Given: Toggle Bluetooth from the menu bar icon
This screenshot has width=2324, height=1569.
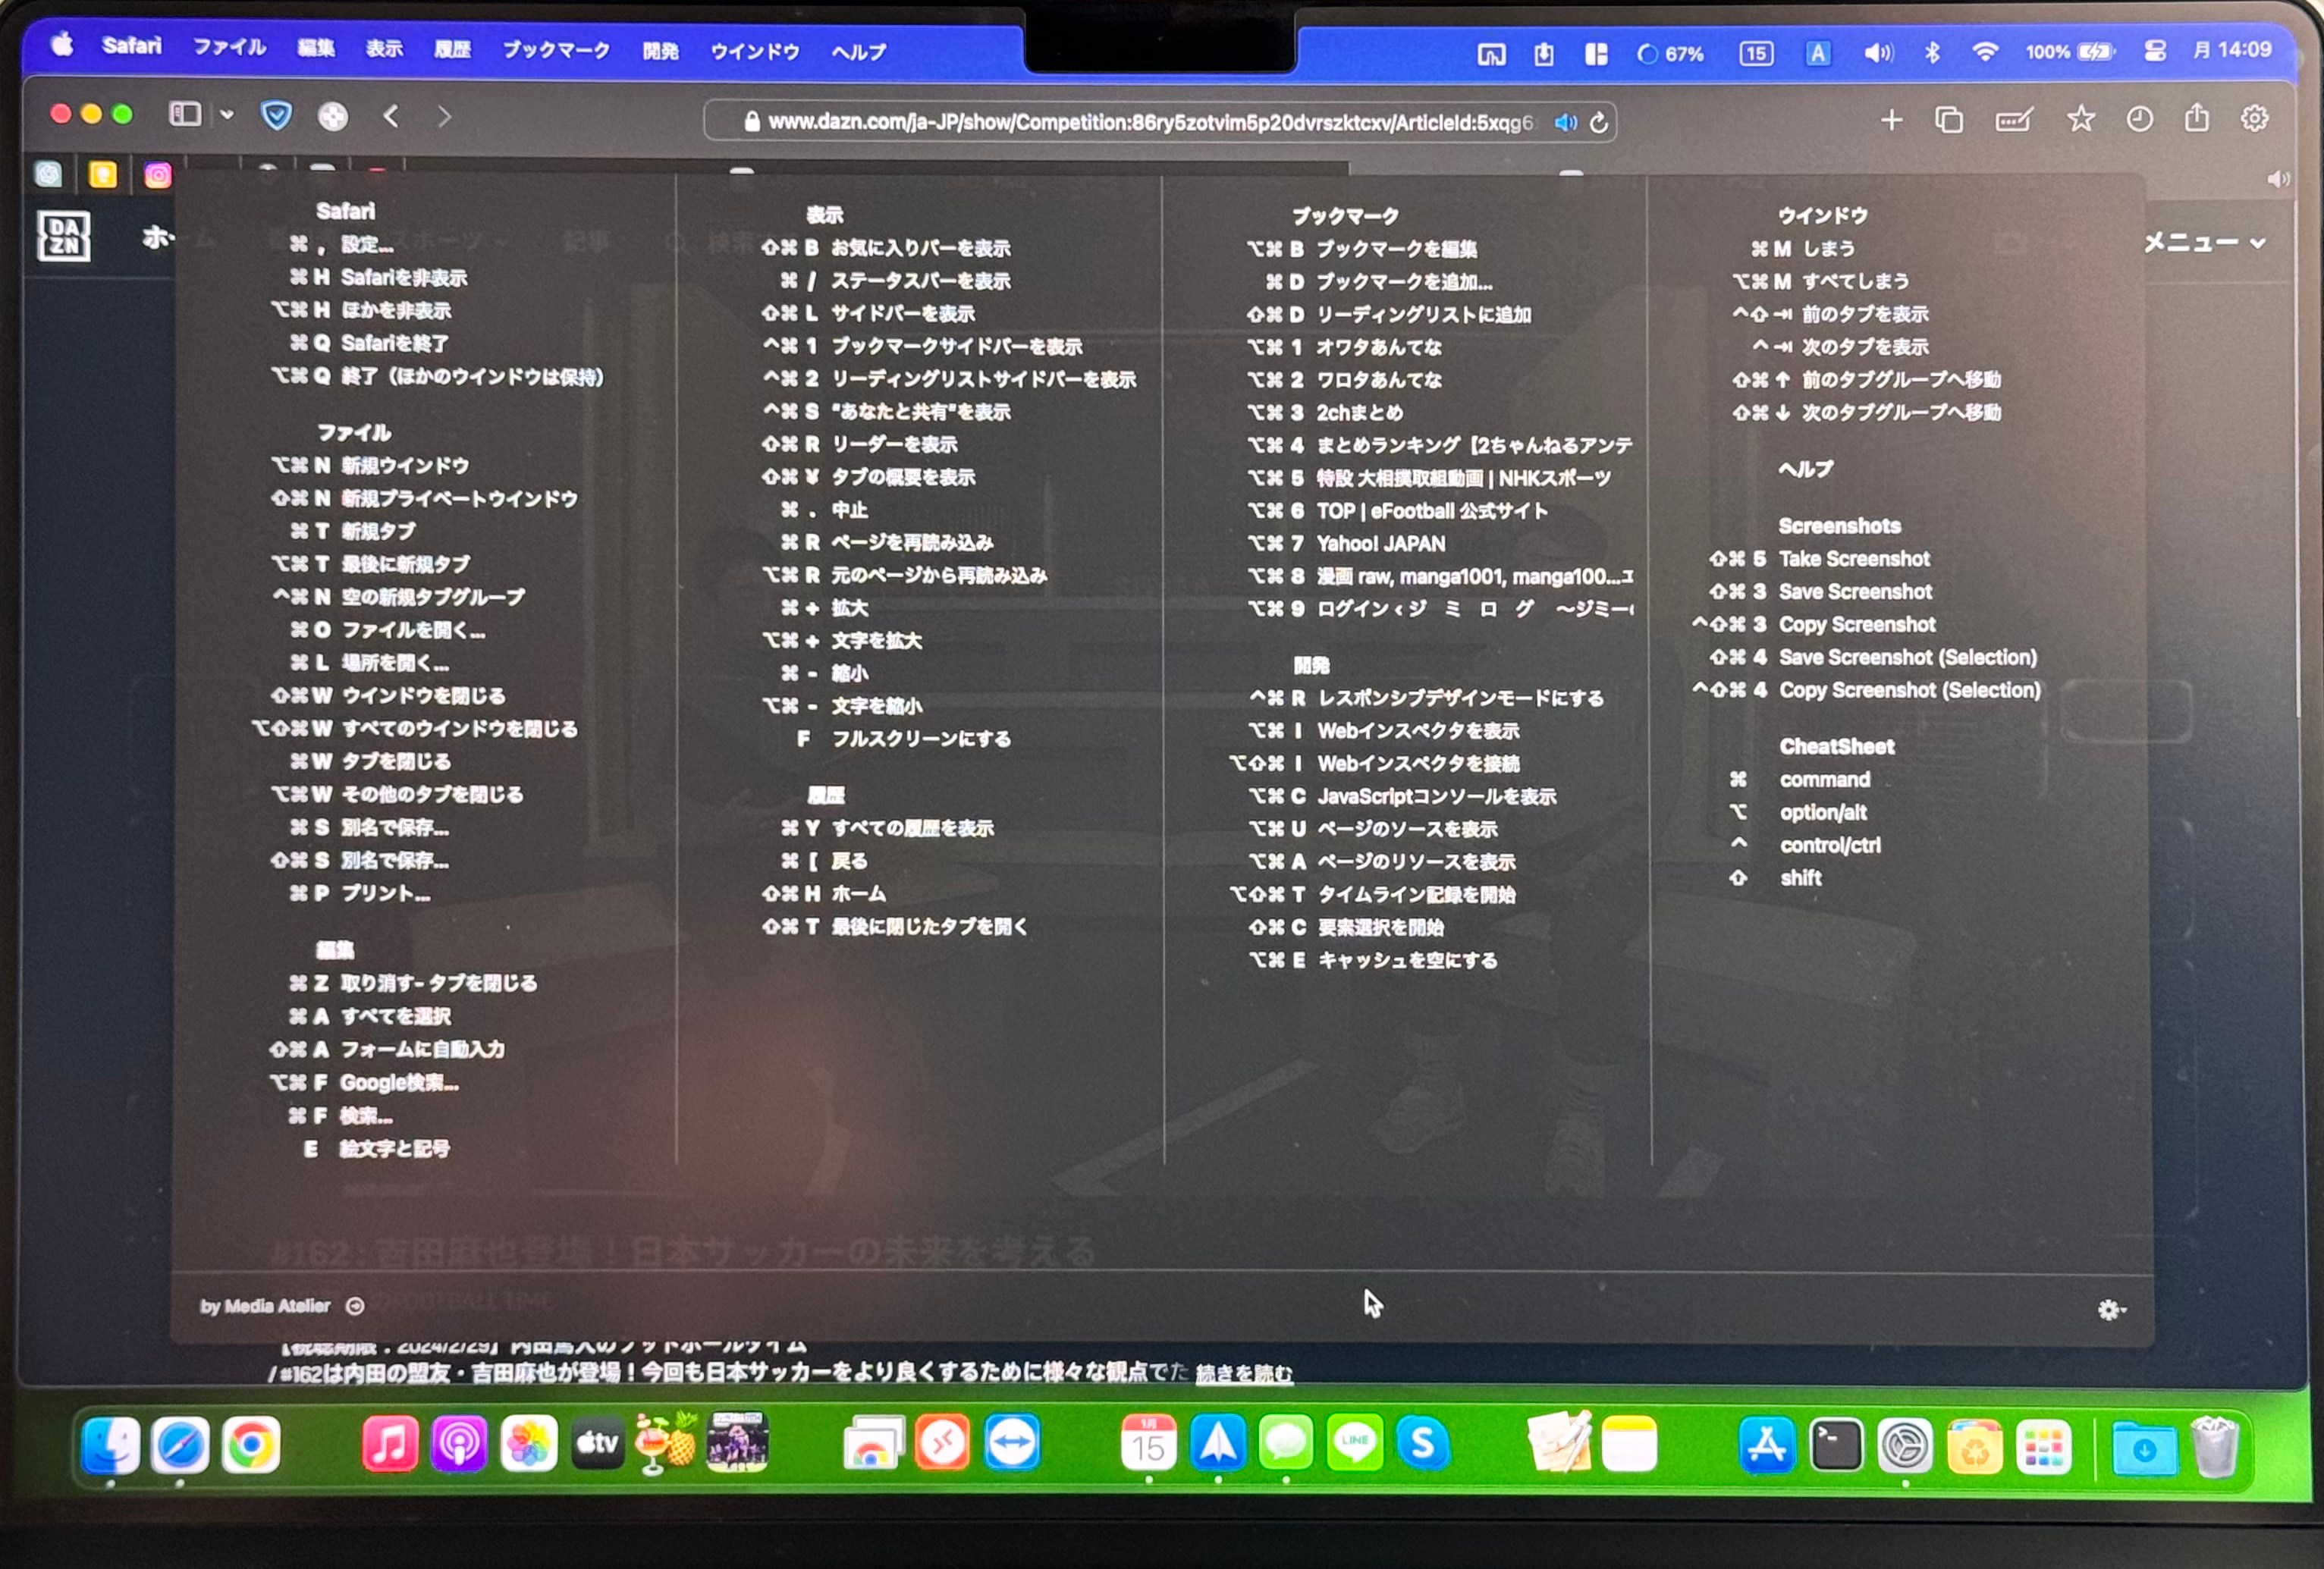Looking at the screenshot, I should [1932, 53].
